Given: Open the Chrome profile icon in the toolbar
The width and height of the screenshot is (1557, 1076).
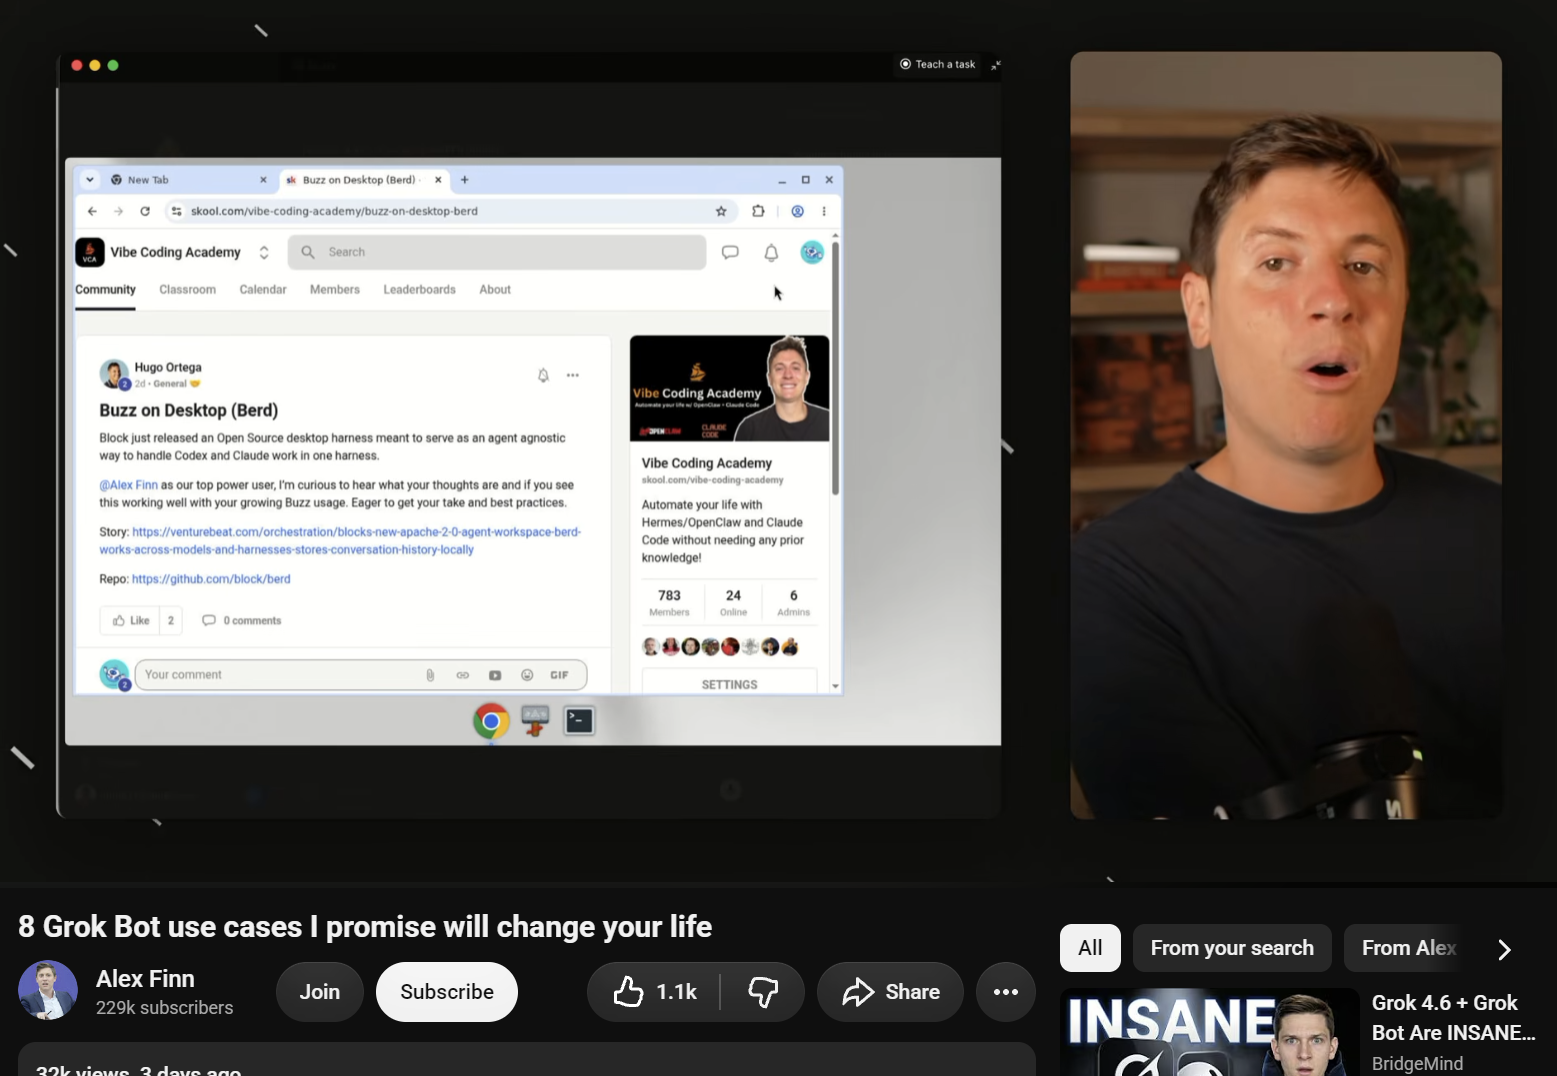Looking at the screenshot, I should click(798, 211).
